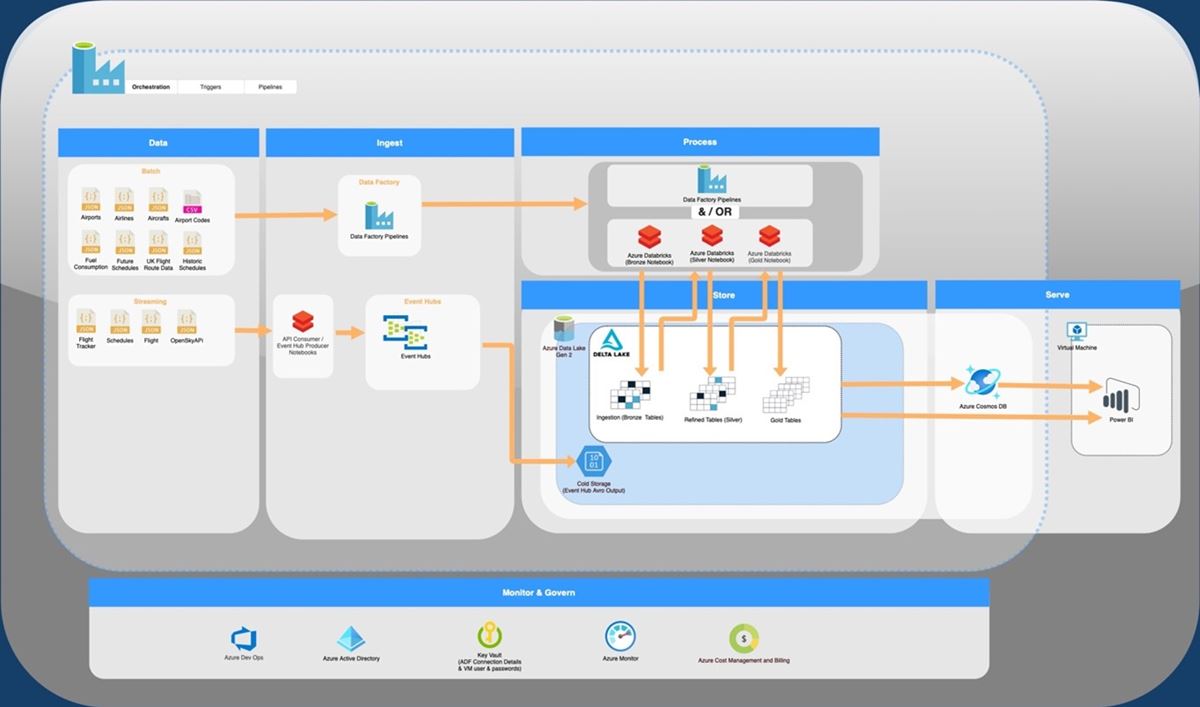
Task: Click the orange Data Factory group title
Action: pos(378,183)
